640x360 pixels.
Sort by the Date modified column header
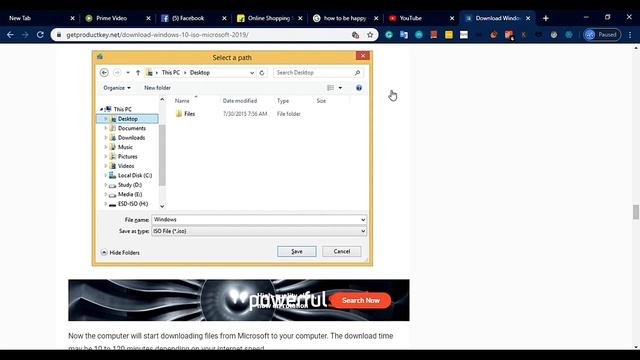(240, 101)
